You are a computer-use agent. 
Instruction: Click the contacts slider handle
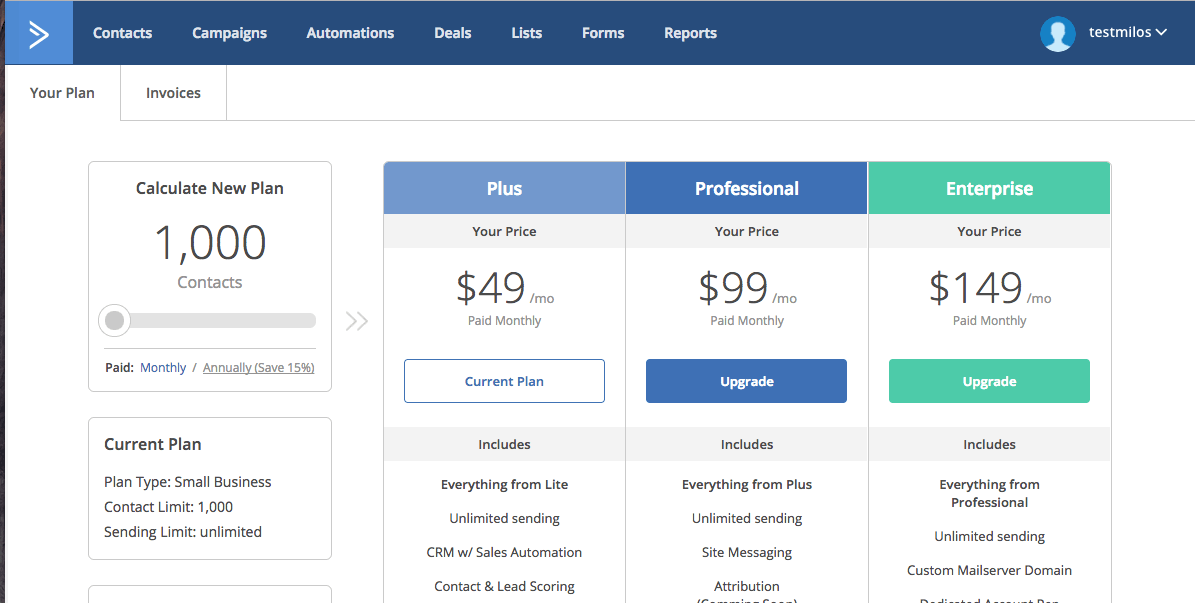[x=115, y=321]
